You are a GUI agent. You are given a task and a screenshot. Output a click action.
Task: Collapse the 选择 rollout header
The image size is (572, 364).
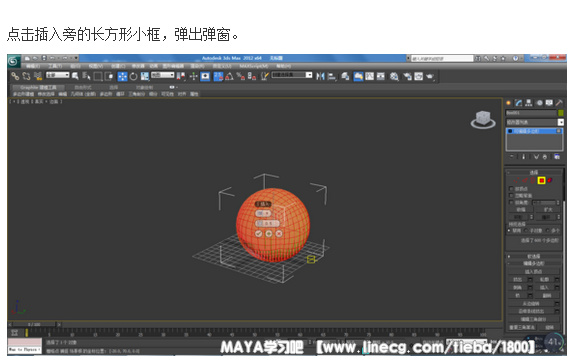pyautogui.click(x=534, y=172)
